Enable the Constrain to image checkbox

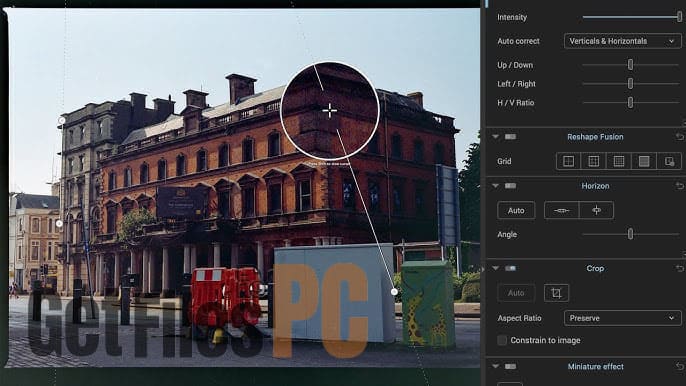click(502, 340)
